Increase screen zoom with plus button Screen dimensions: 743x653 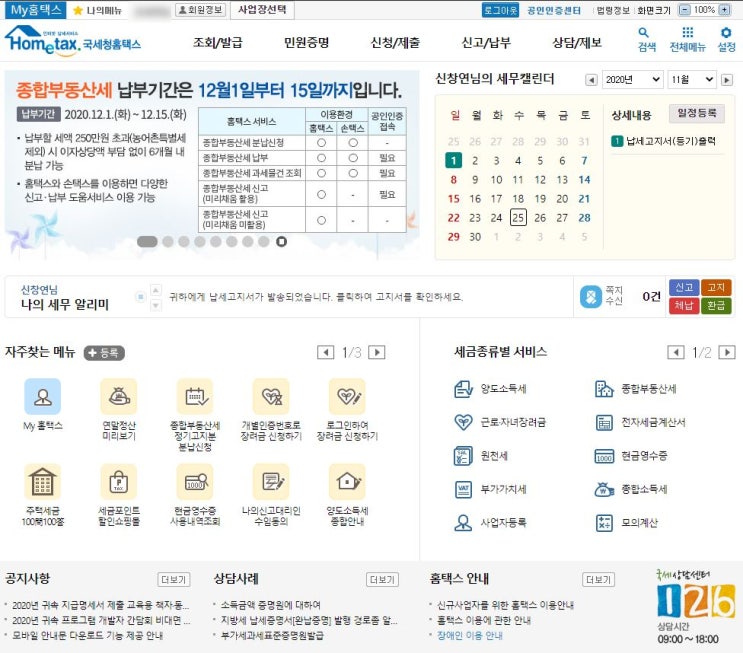tap(725, 10)
